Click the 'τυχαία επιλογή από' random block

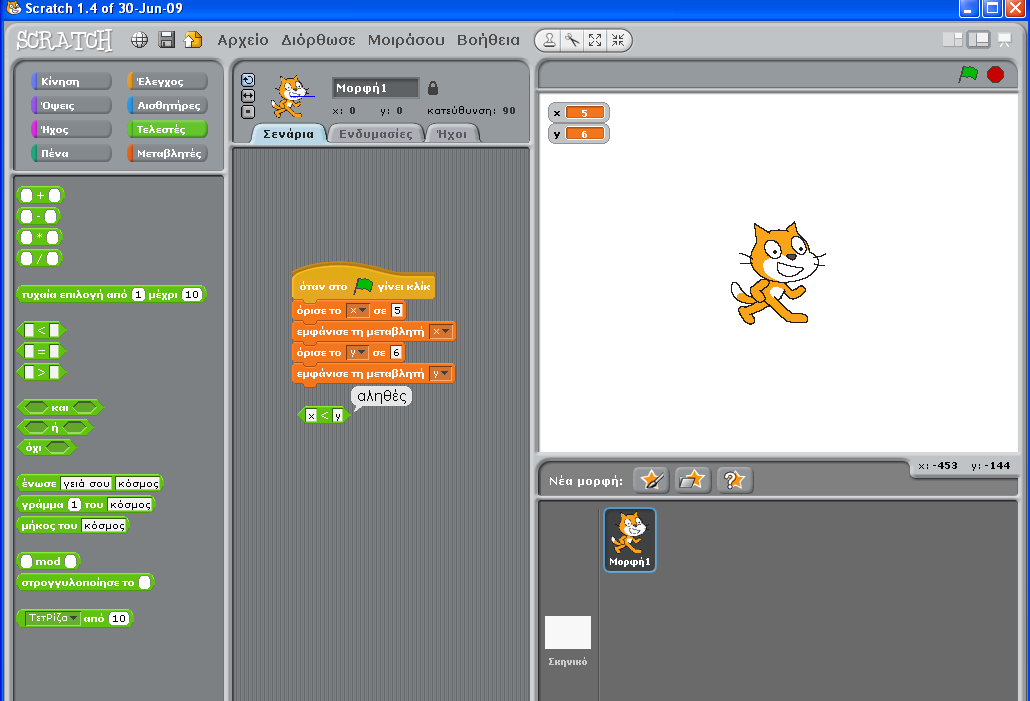point(111,294)
